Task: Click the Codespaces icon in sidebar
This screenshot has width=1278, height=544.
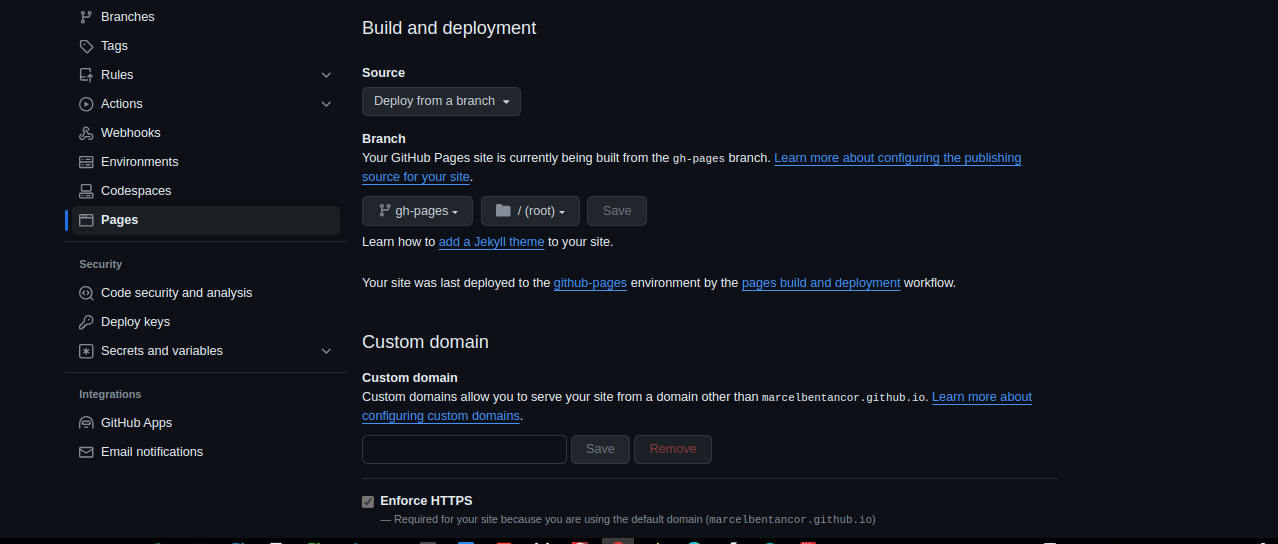Action: tap(86, 191)
